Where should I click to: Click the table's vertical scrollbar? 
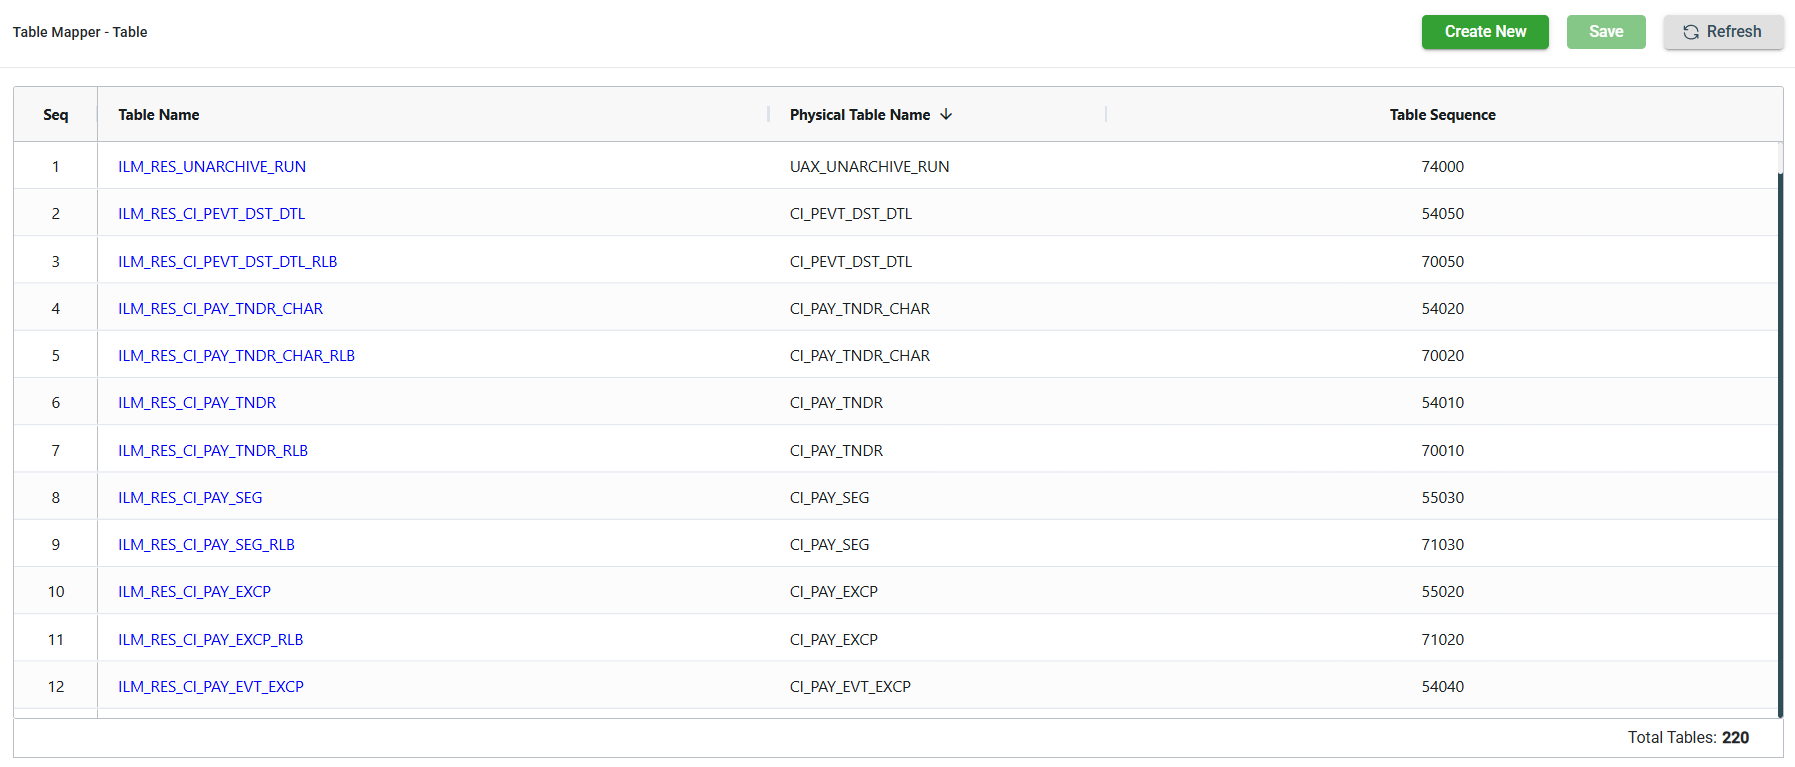(1780, 440)
